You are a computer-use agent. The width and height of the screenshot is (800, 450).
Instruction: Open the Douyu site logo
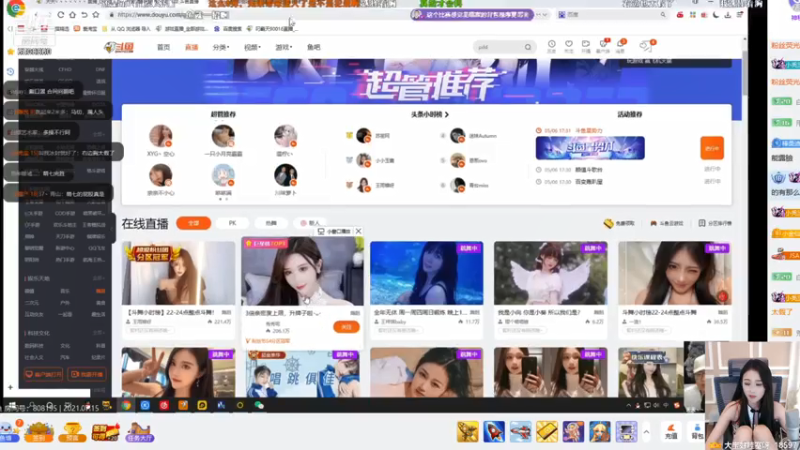119,47
